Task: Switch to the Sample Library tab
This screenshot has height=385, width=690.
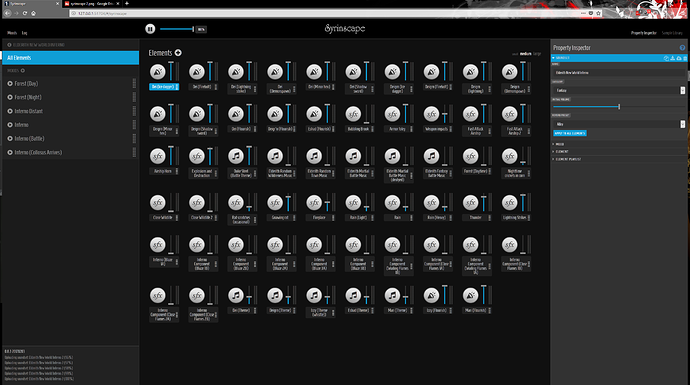Action: click(x=672, y=33)
